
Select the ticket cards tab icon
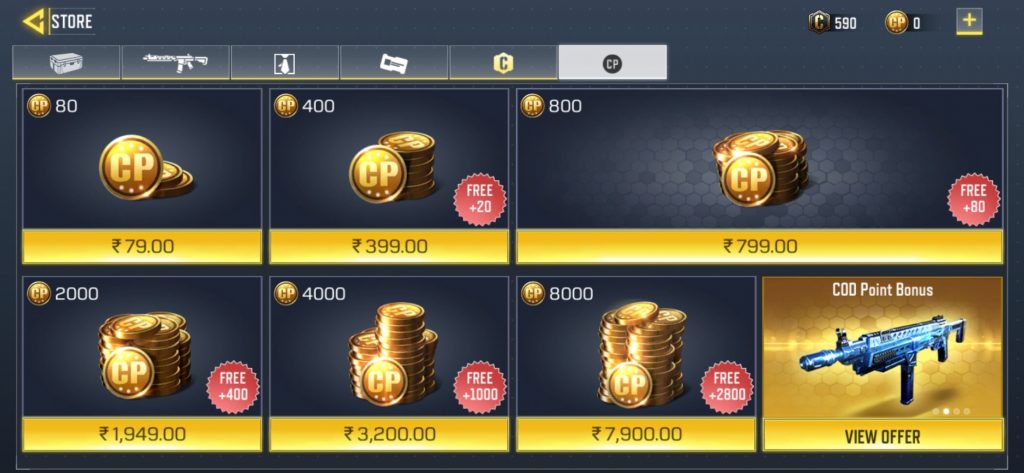click(x=394, y=63)
